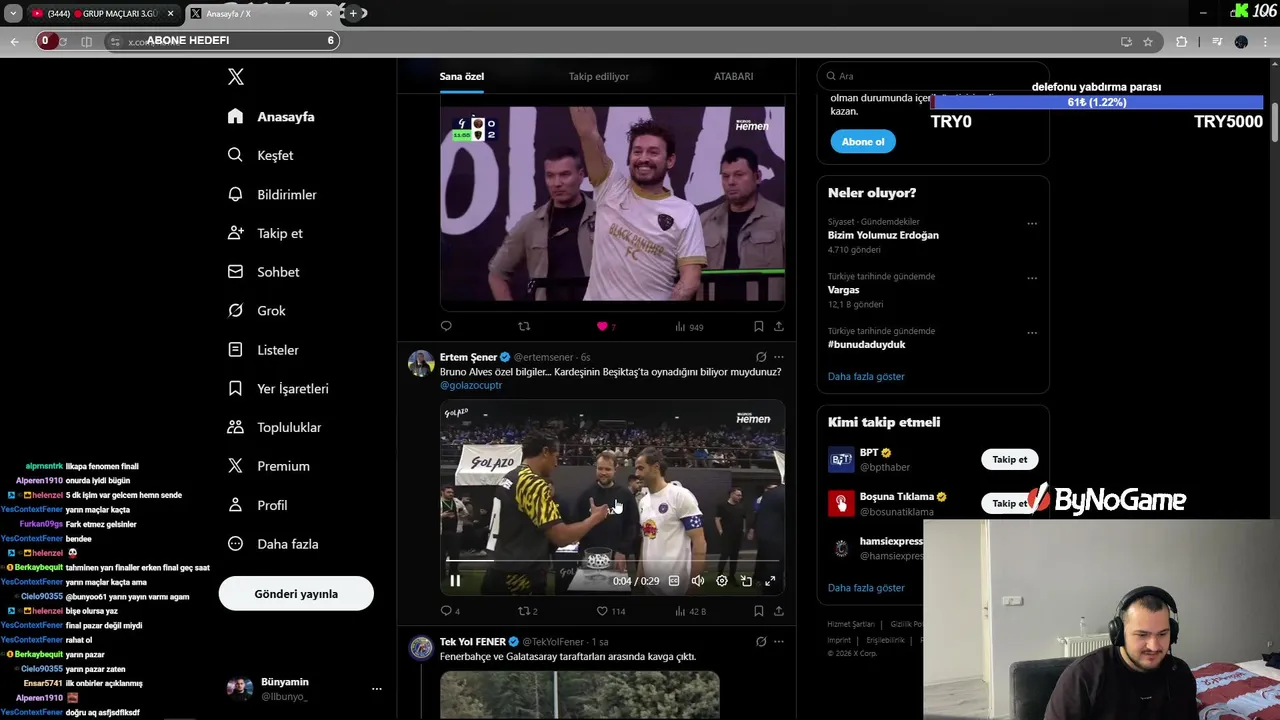The image size is (1280, 720).
Task: Toggle captions on the video player
Action: (x=674, y=581)
